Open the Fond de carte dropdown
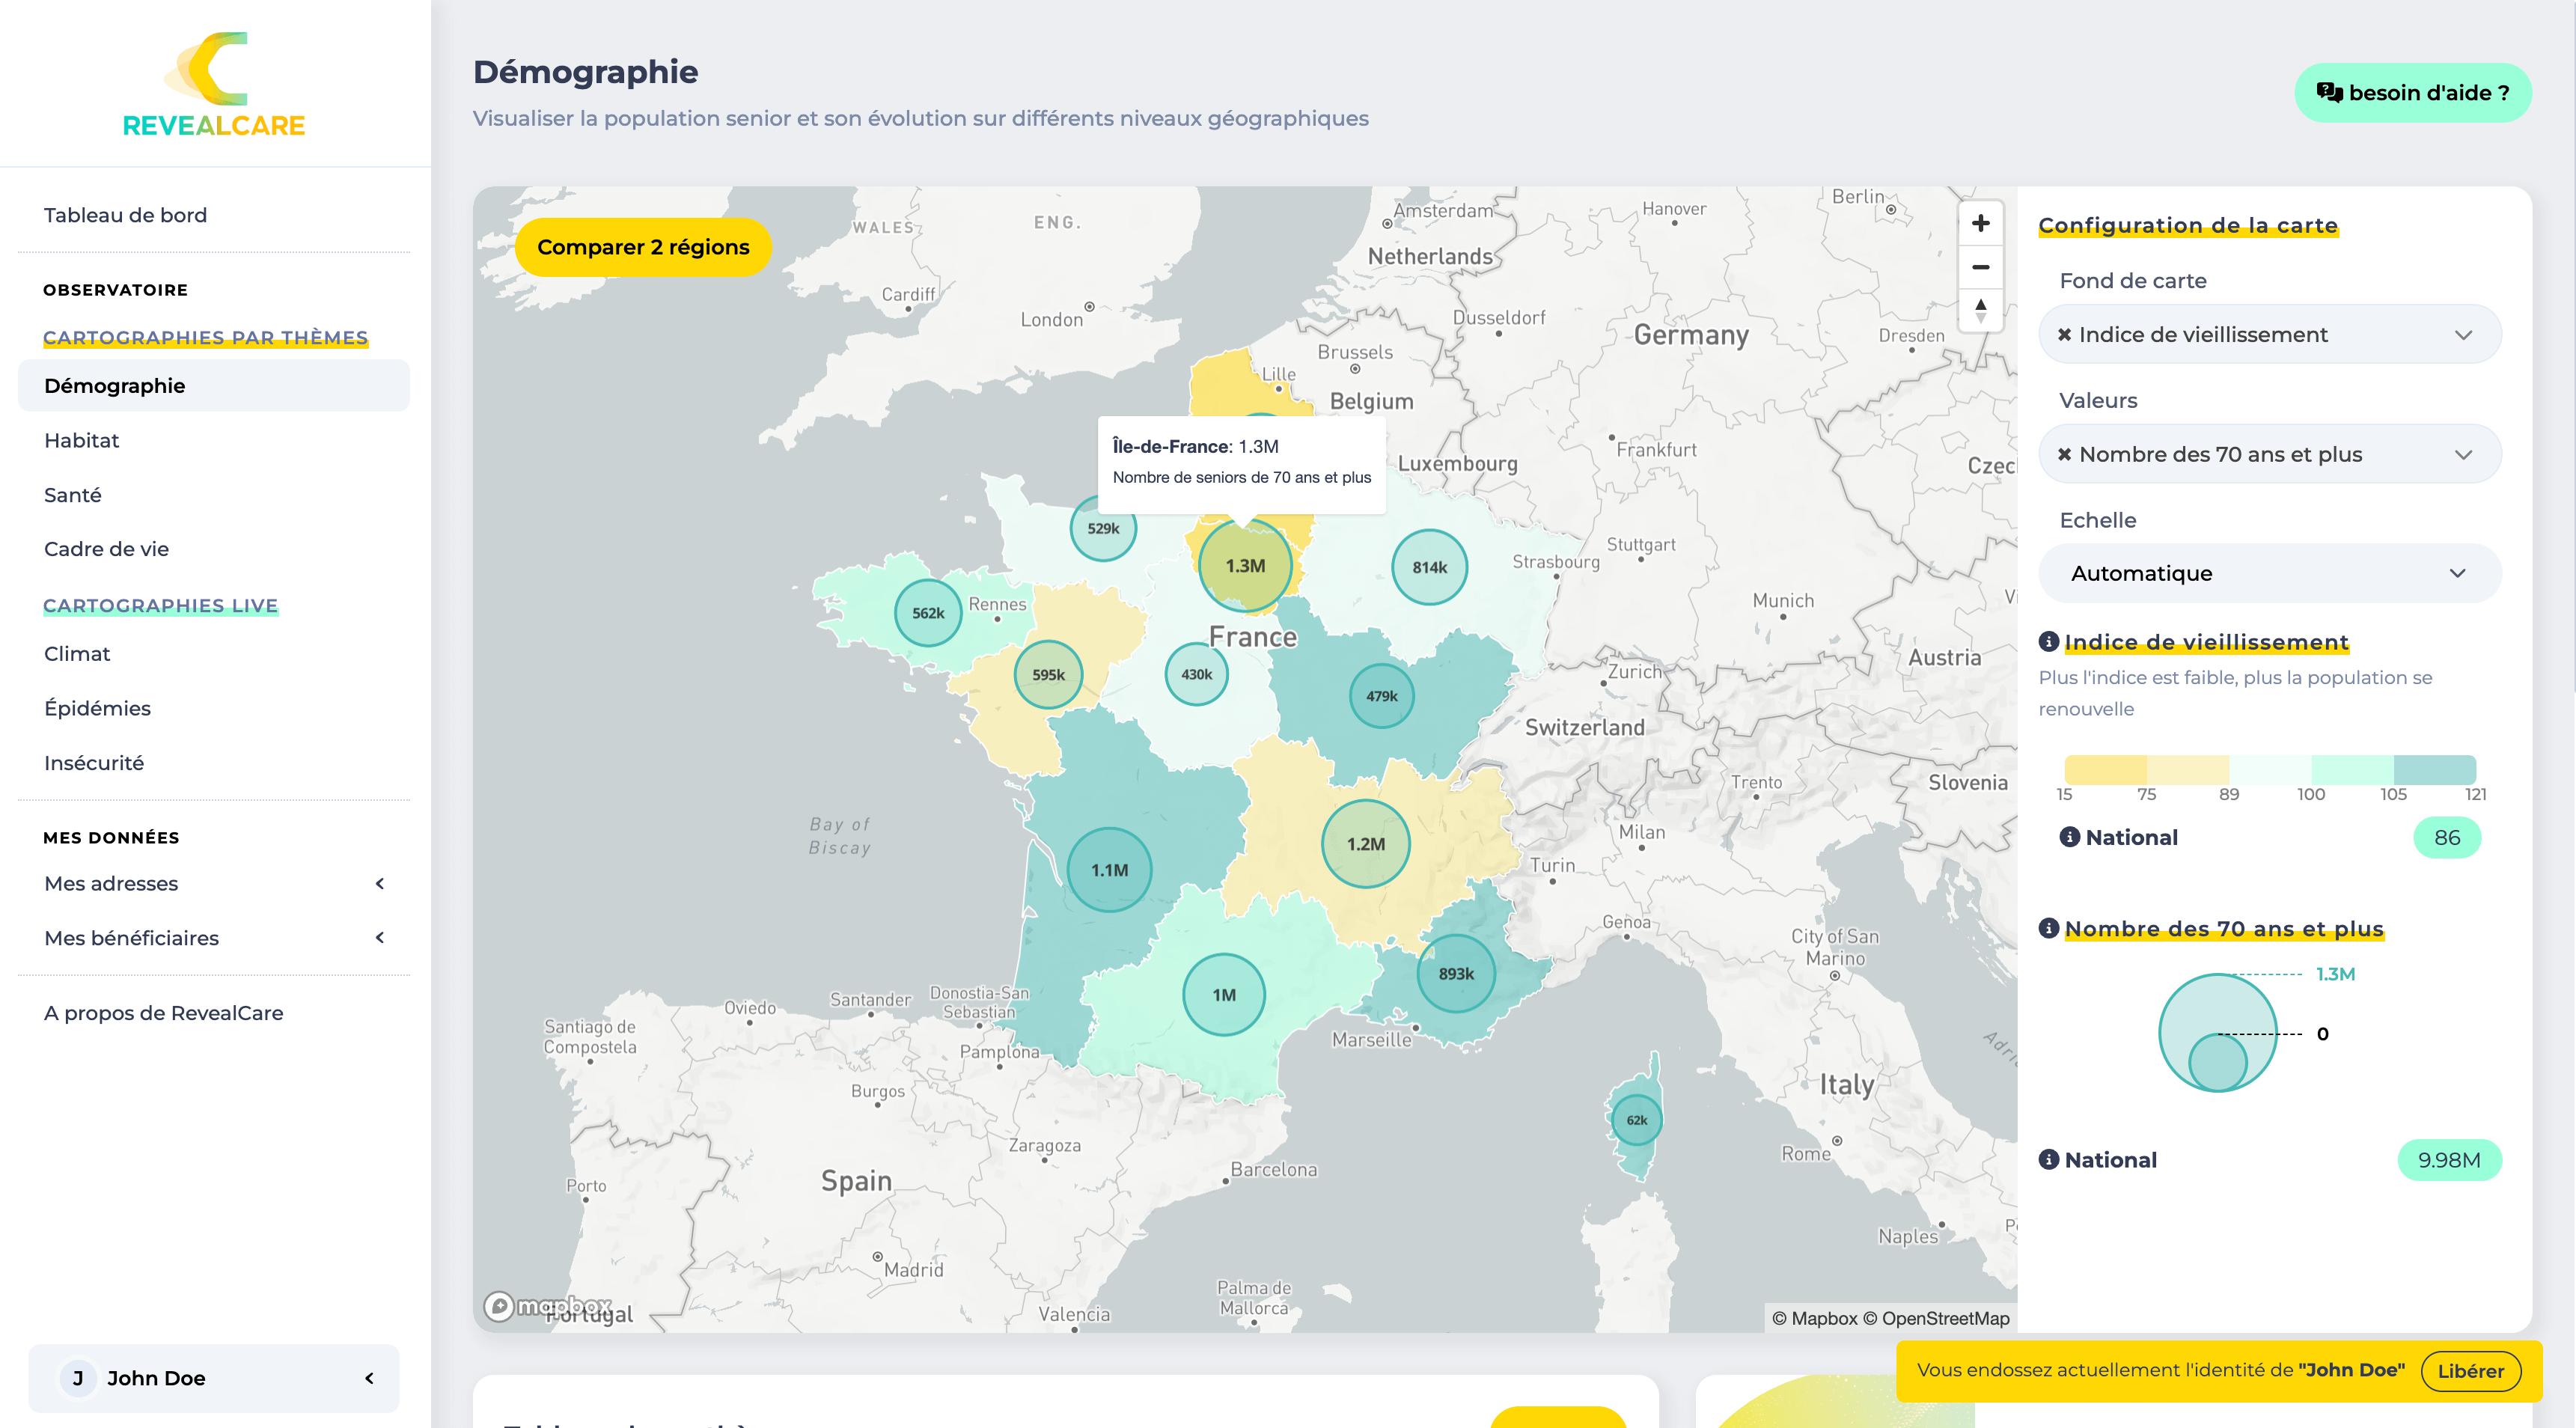The width and height of the screenshot is (2576, 1428). click(2270, 335)
